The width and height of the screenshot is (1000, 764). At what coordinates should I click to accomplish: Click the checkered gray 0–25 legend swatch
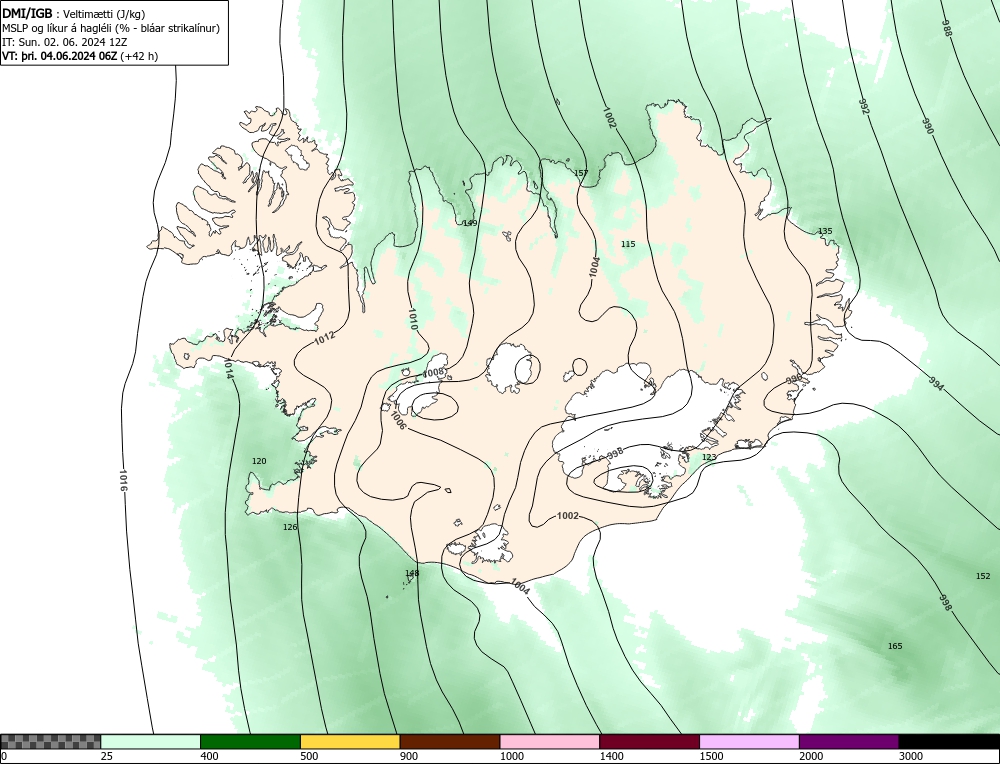pyautogui.click(x=50, y=742)
